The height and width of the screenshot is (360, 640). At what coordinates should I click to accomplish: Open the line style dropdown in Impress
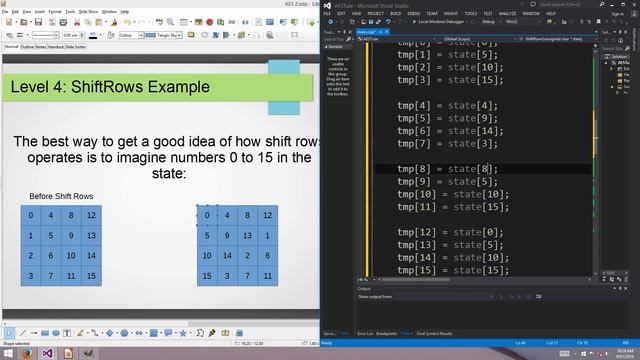point(45,36)
